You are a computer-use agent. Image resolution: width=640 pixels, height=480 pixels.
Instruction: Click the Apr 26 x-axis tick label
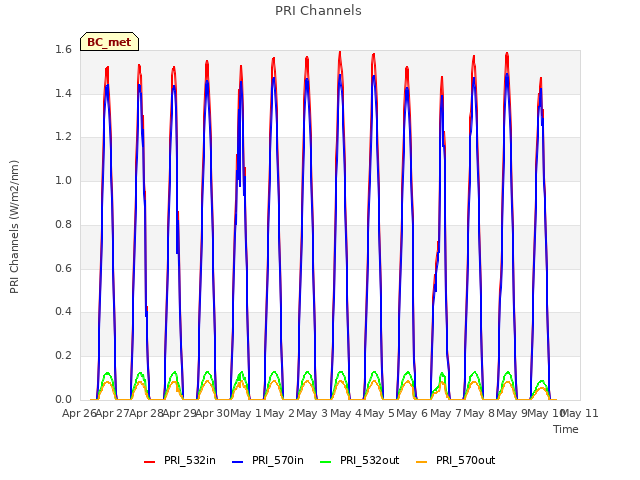point(79,413)
